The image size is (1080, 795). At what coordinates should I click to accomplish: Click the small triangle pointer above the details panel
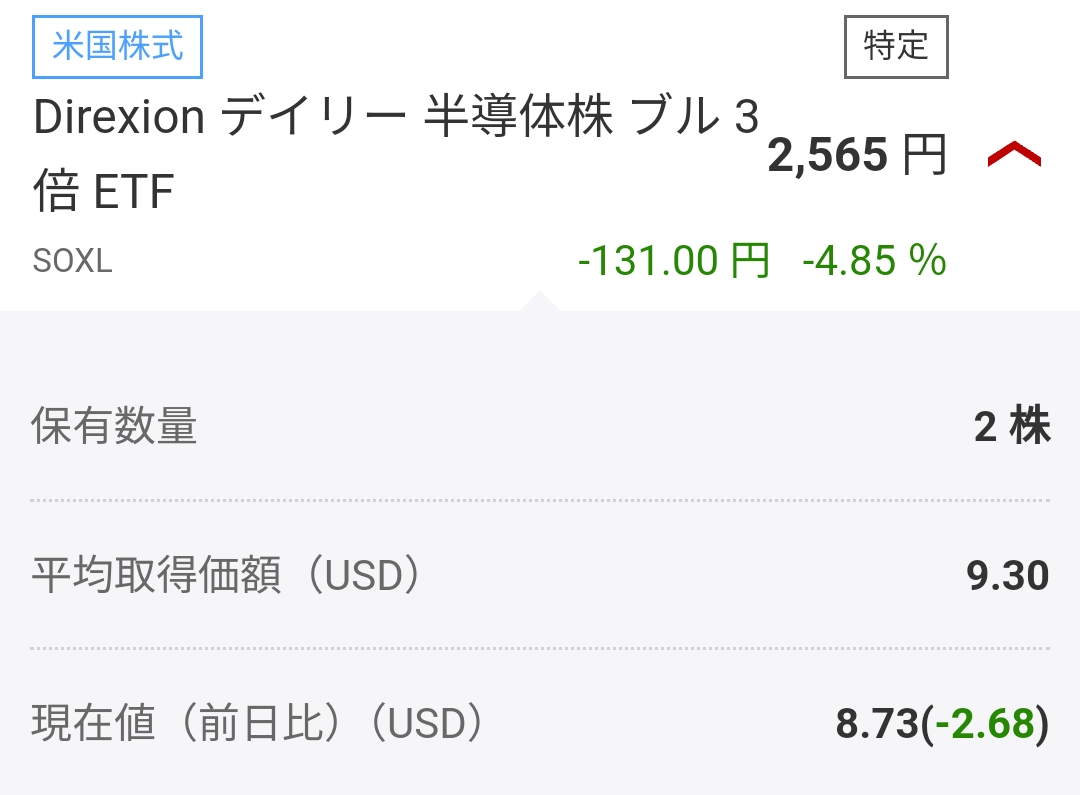tap(539, 301)
